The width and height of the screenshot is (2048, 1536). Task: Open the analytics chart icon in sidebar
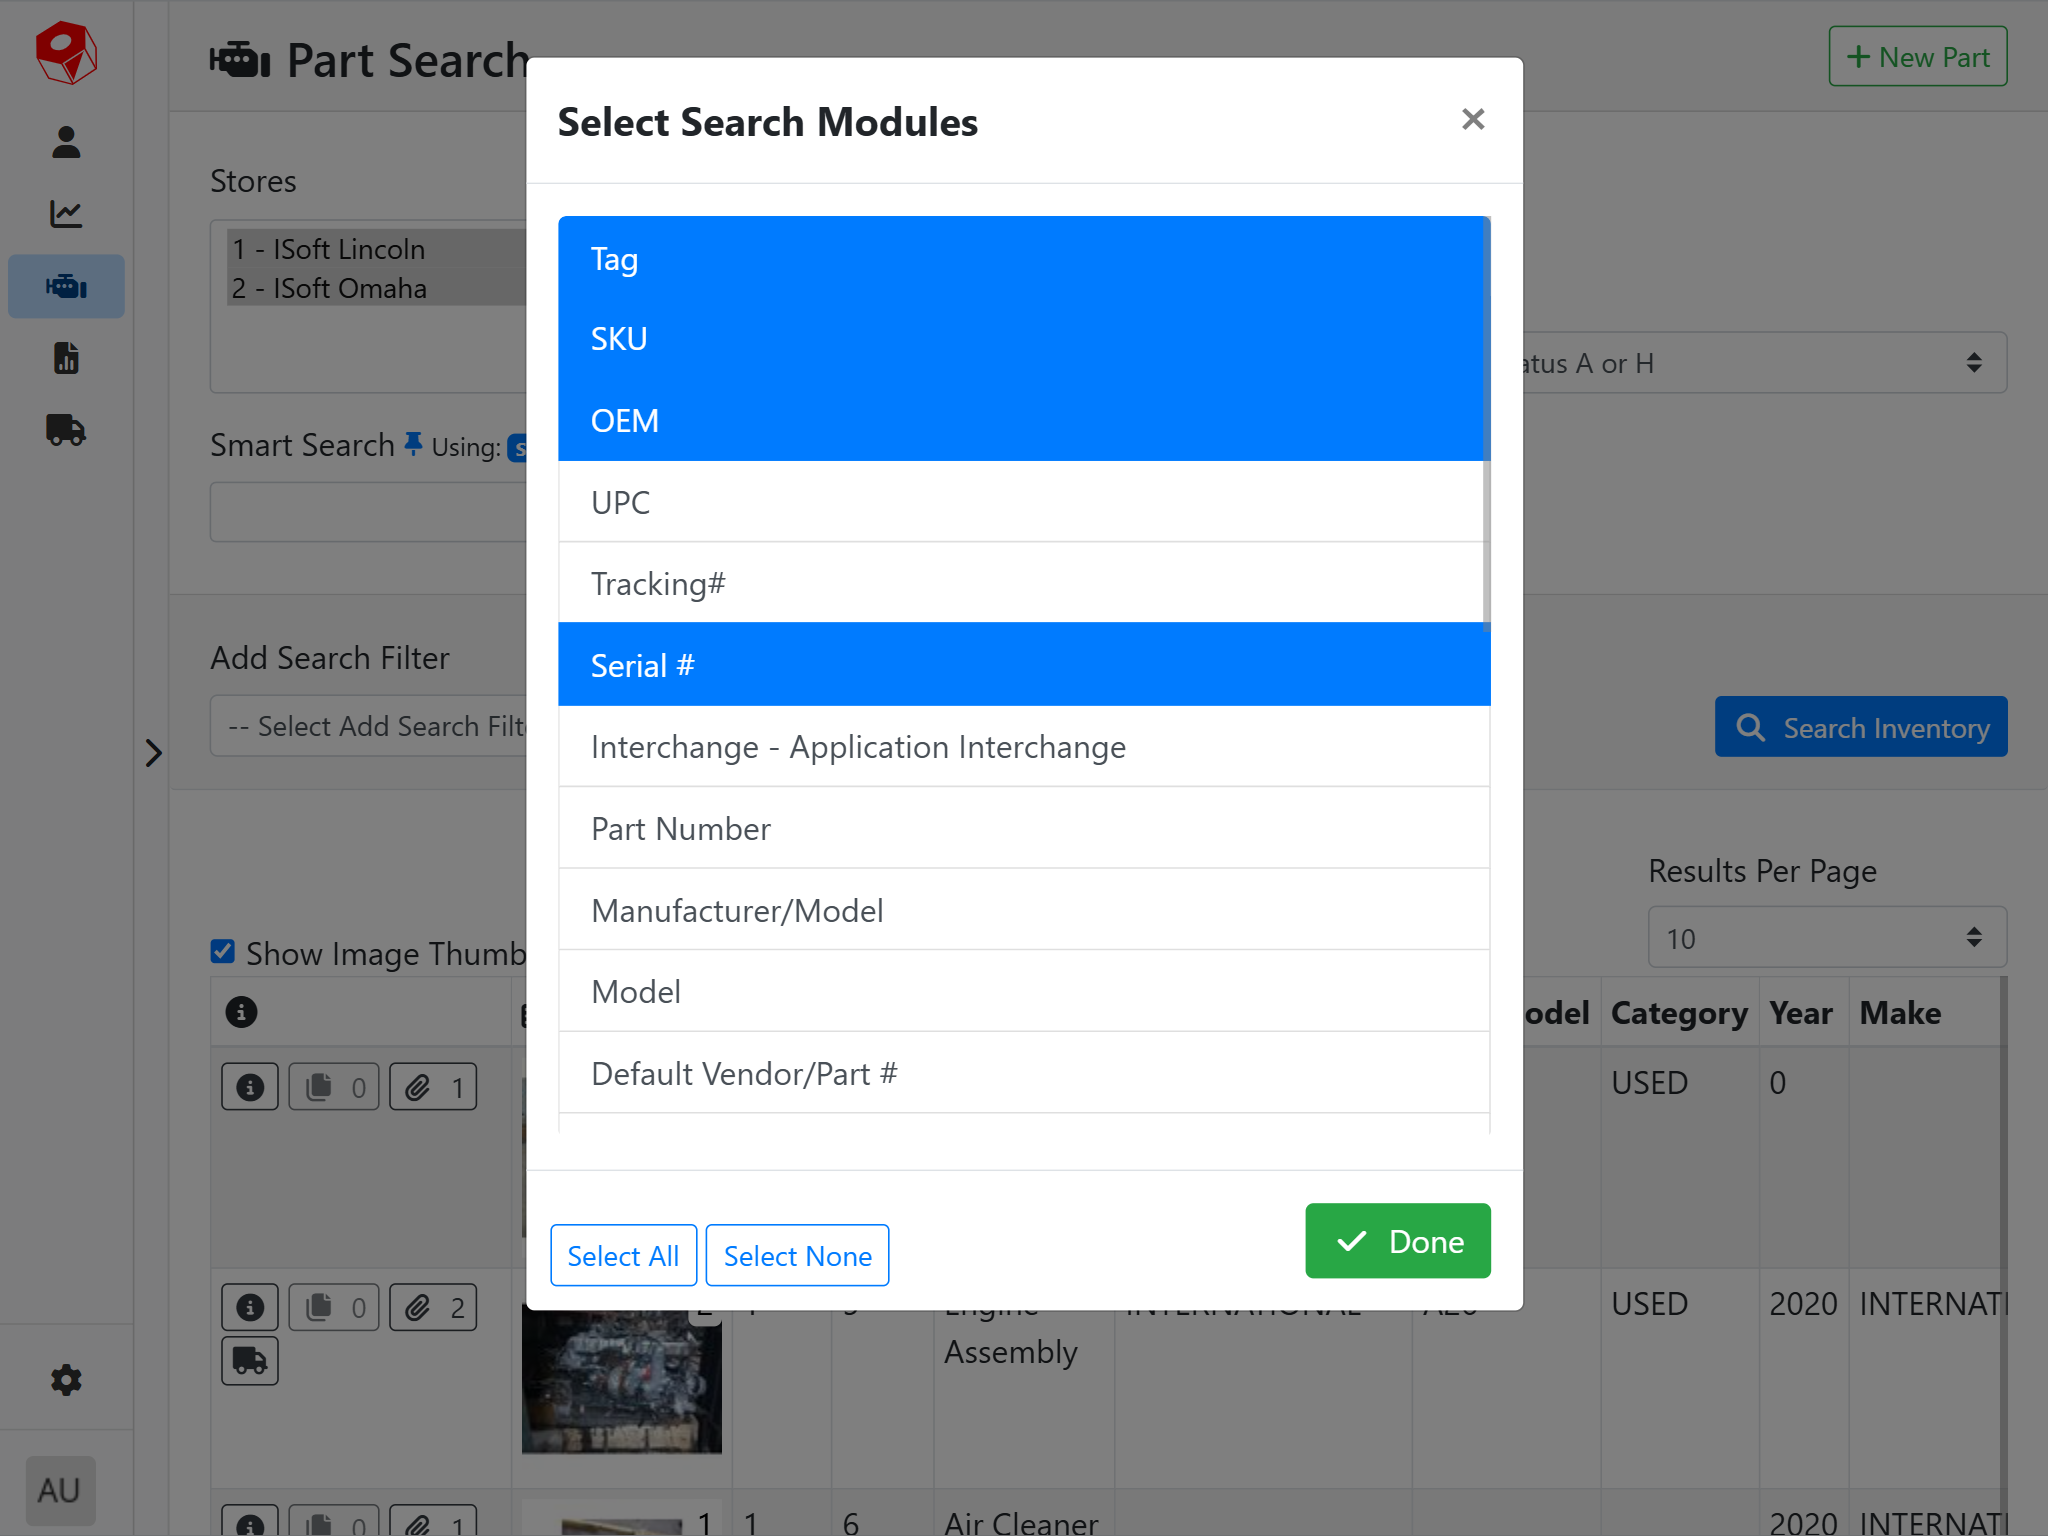click(65, 213)
